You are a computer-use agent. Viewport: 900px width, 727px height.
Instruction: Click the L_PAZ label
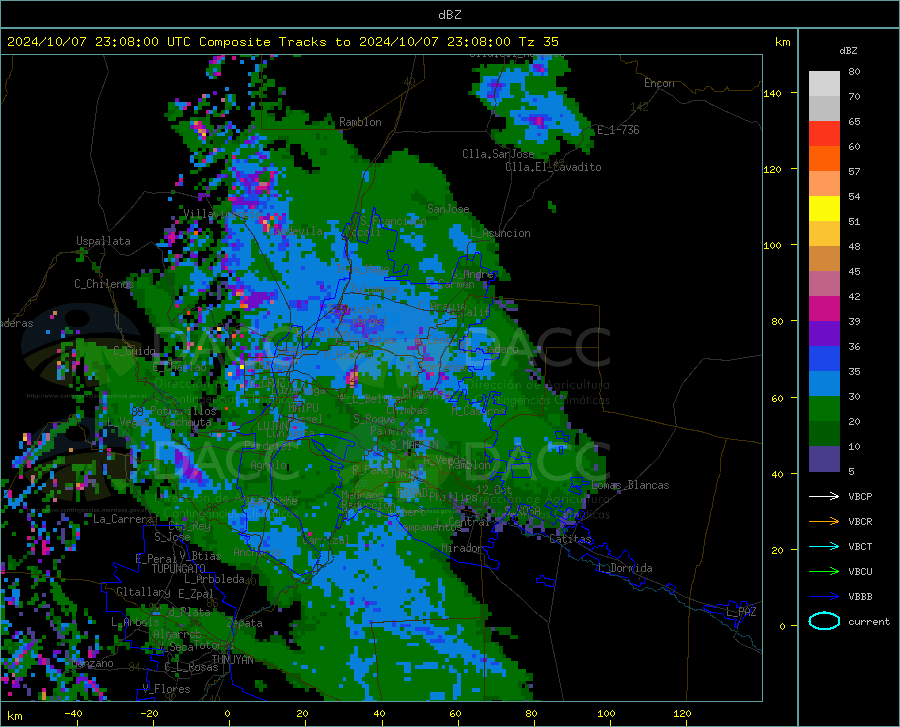741,612
